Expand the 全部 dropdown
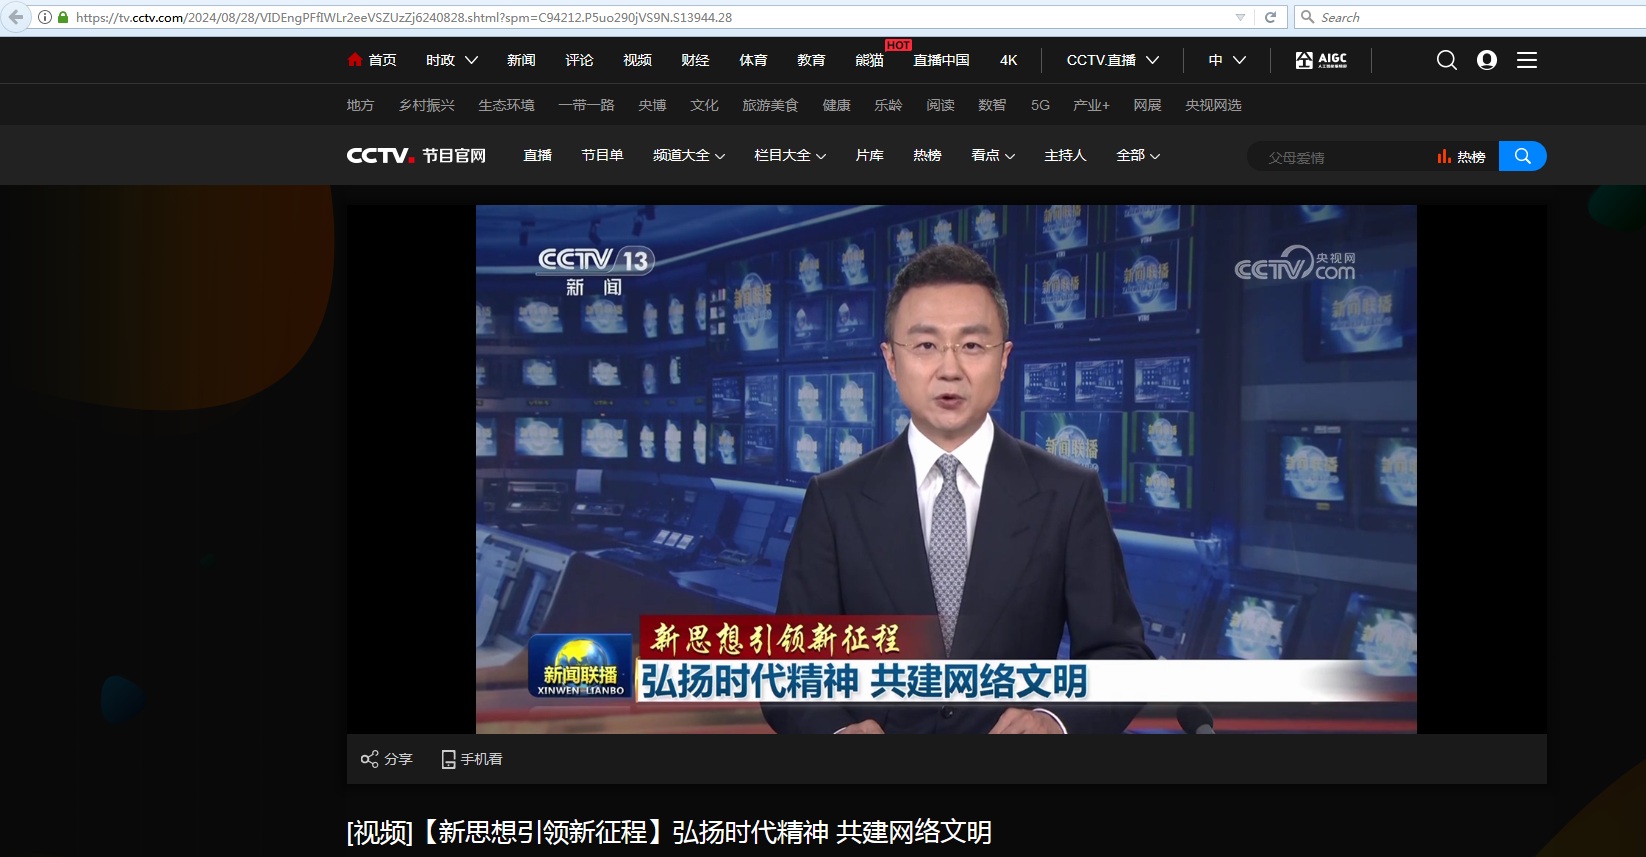Image resolution: width=1646 pixels, height=857 pixels. 1138,155
